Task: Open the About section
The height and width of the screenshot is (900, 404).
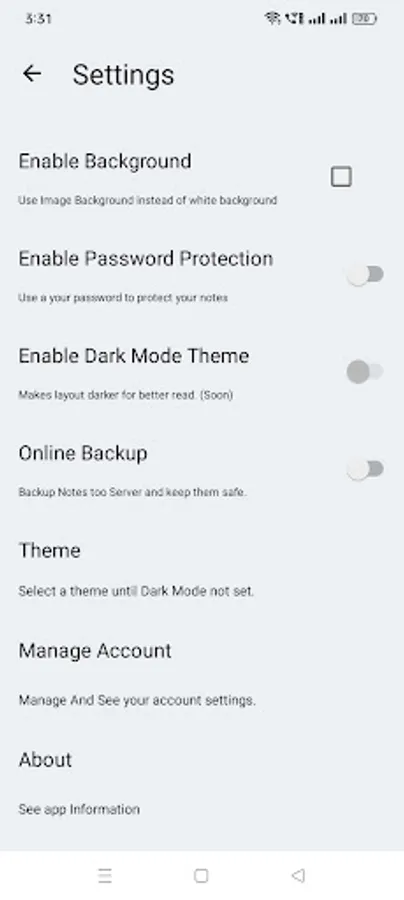Action: coord(202,781)
